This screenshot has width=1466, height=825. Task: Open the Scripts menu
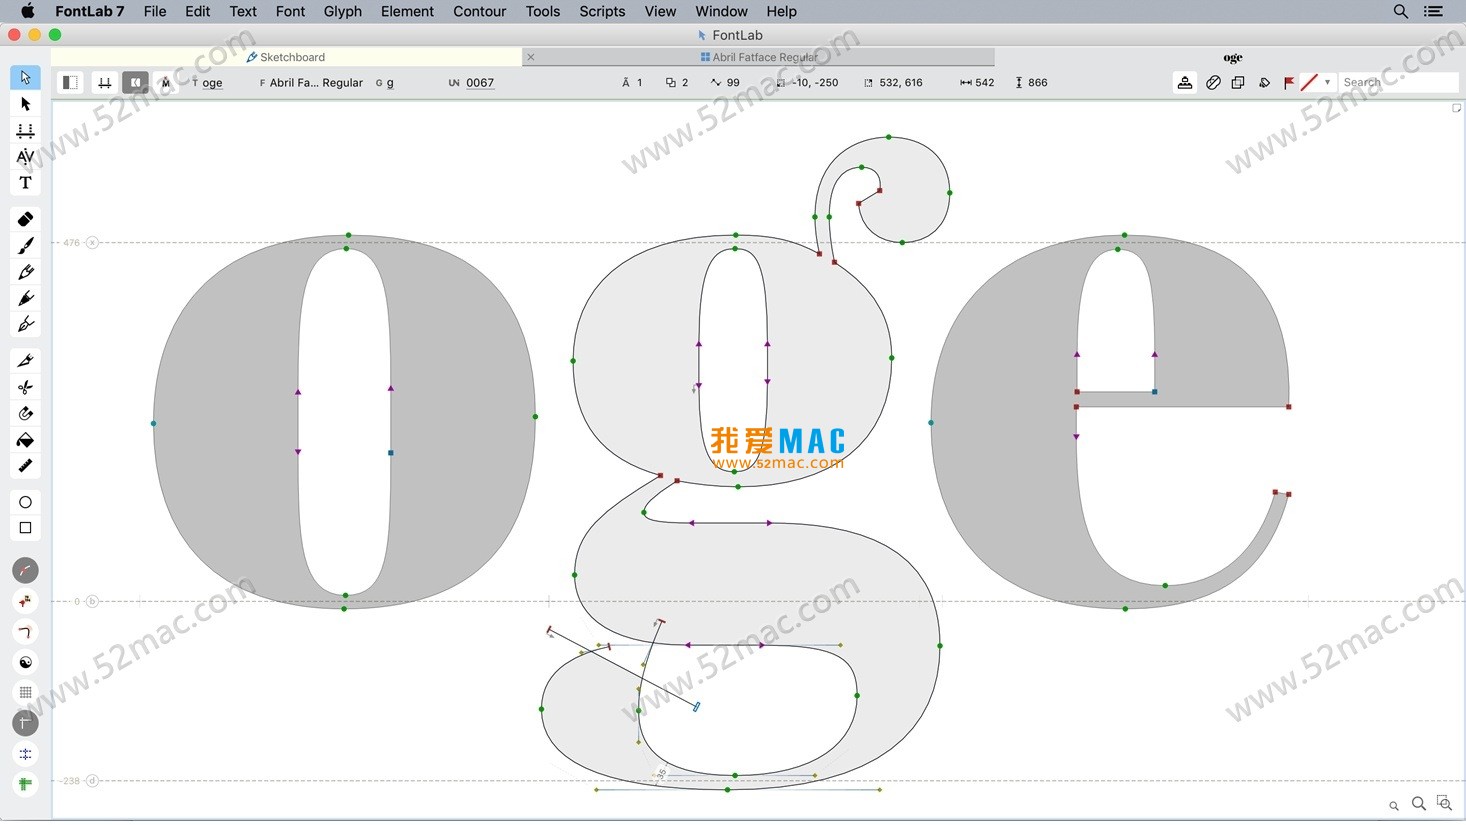click(x=602, y=11)
